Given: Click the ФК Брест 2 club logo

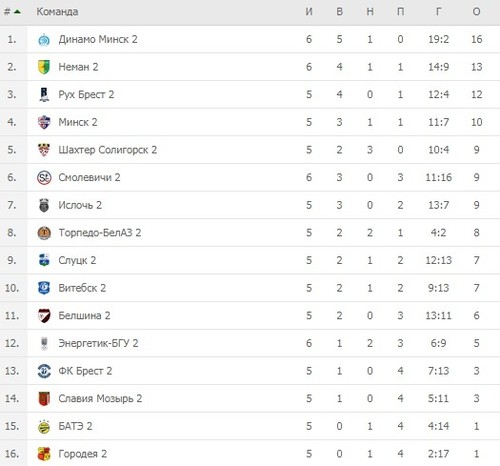Looking at the screenshot, I should [44, 371].
